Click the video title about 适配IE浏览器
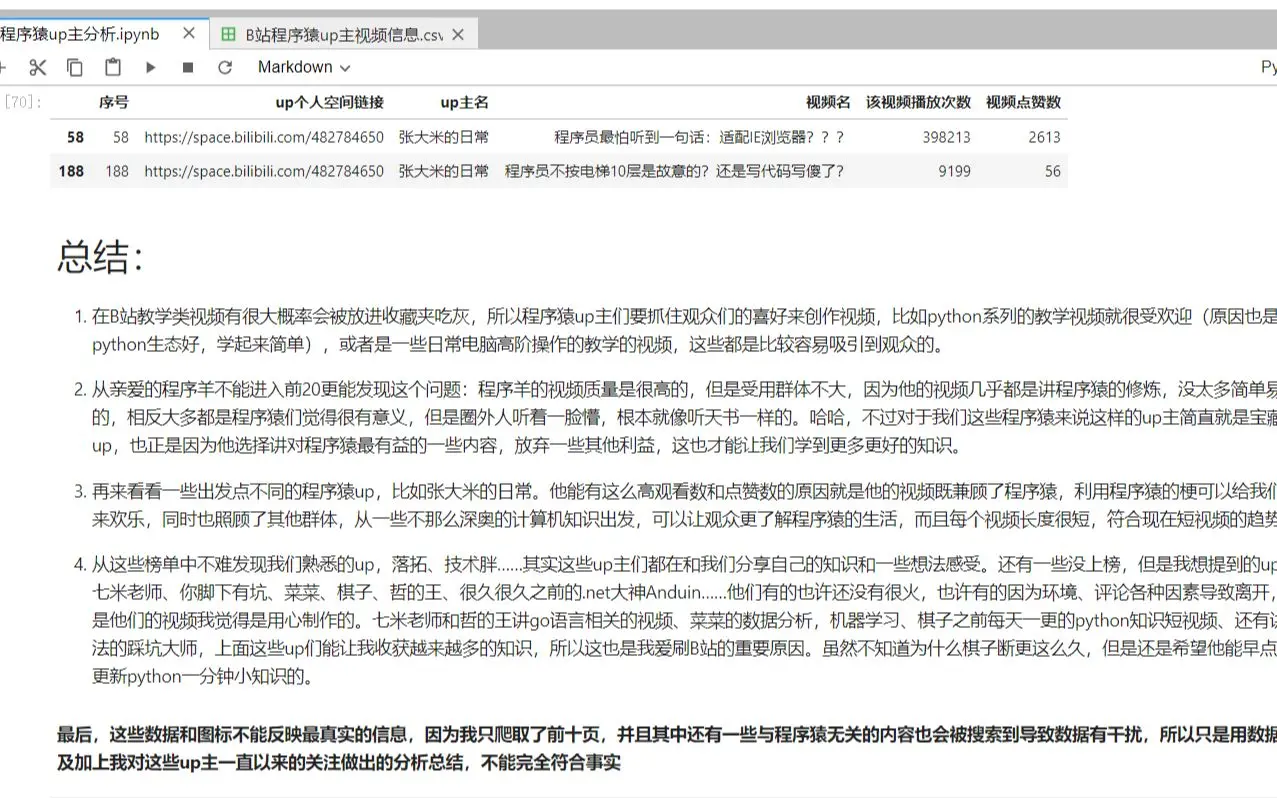This screenshot has height=798, width=1277. tap(699, 137)
